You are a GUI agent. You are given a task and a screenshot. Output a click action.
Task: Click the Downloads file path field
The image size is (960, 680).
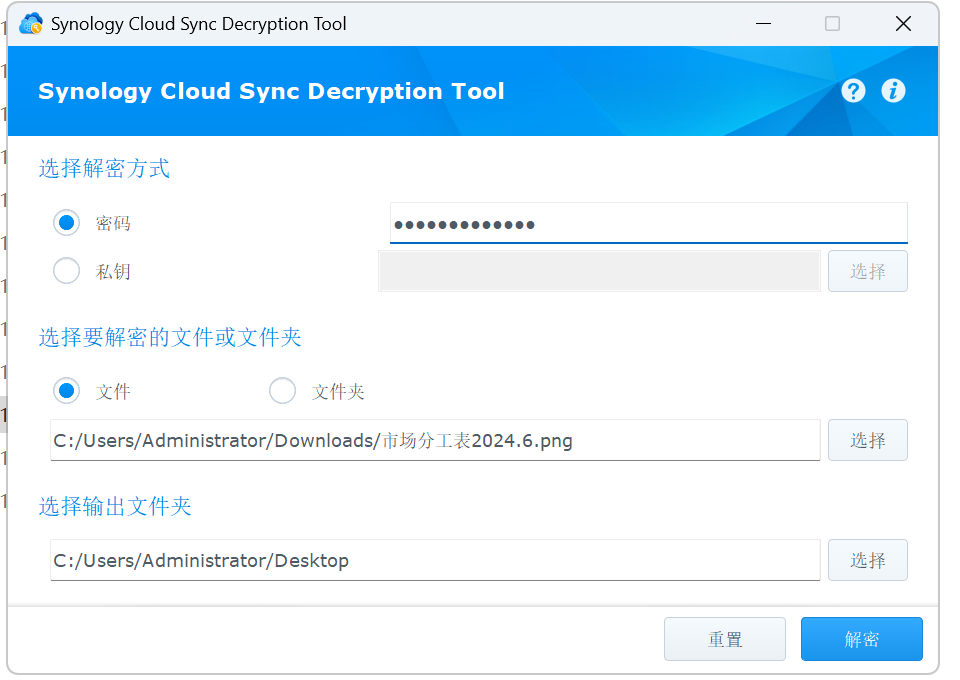(435, 440)
